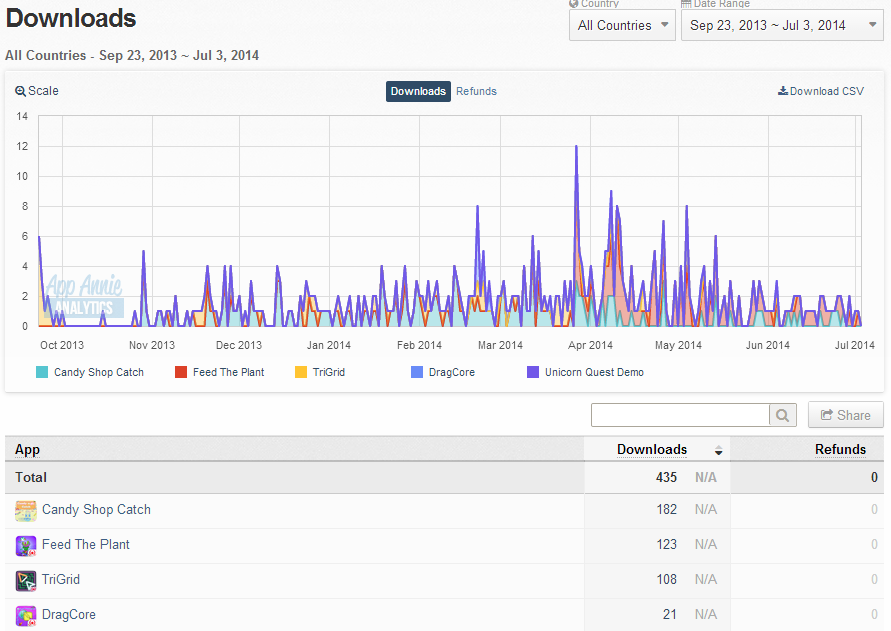Toggle TriGrid series in legend
The height and width of the screenshot is (631, 891).
click(320, 372)
